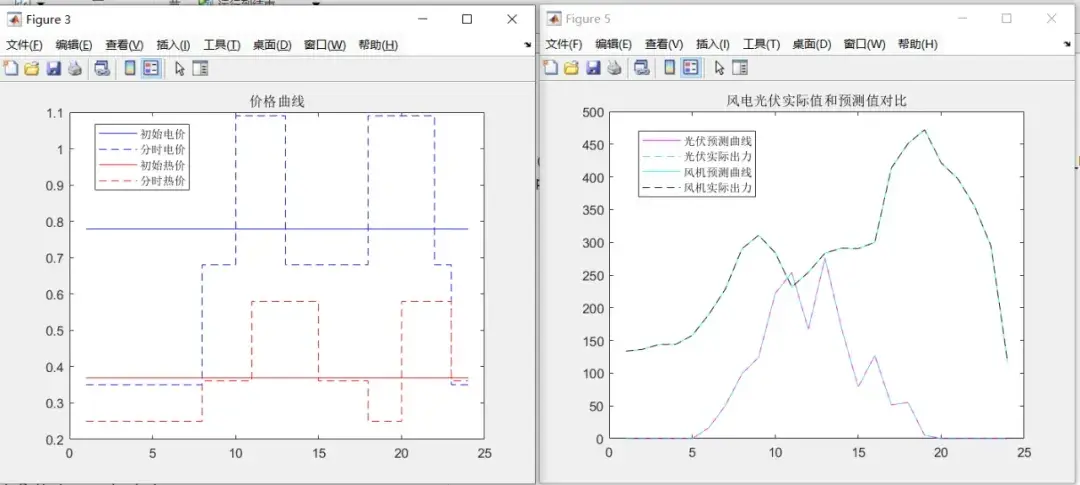The image size is (1080, 485).
Task: Open a file using Figure 3 folder icon
Action: point(32,68)
